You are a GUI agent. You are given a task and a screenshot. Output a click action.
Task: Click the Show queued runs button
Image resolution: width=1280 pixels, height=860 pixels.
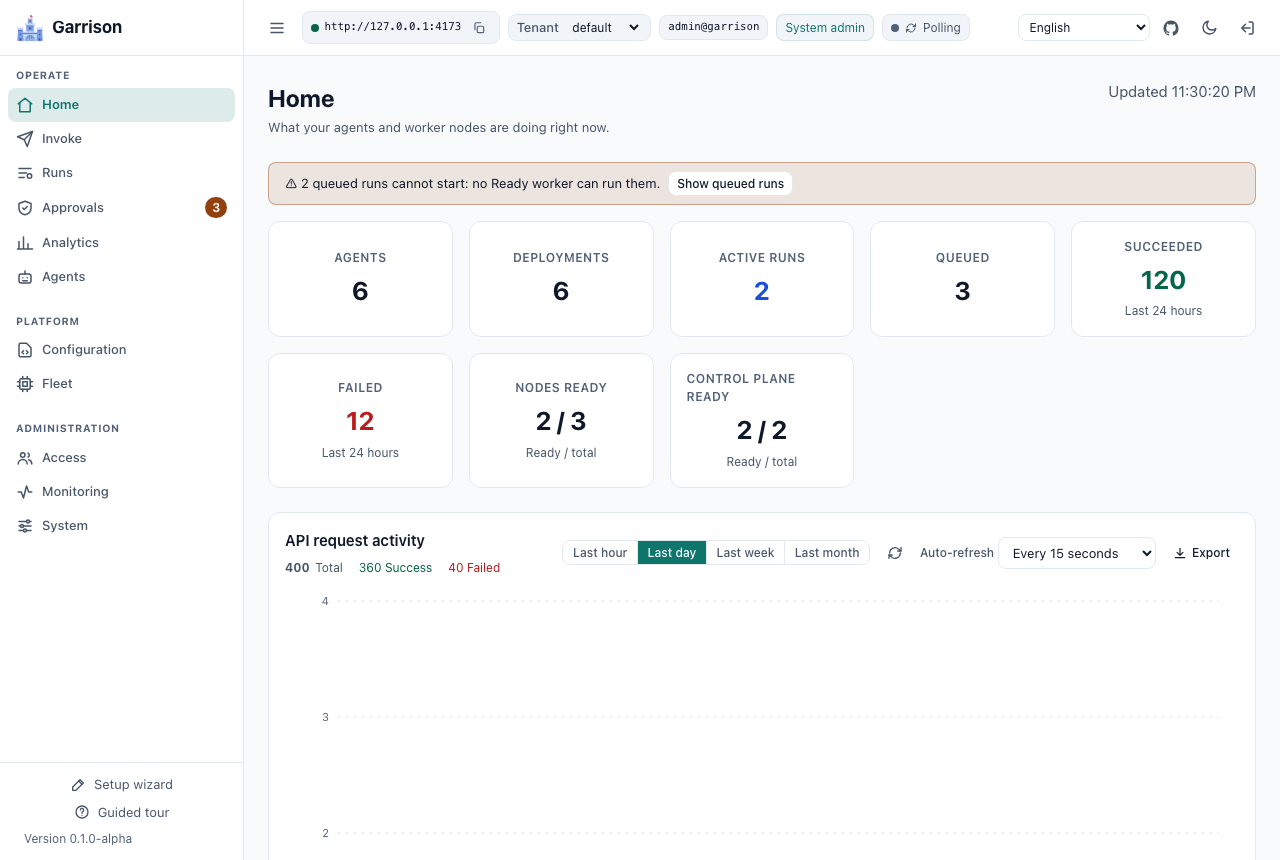pyautogui.click(x=730, y=184)
